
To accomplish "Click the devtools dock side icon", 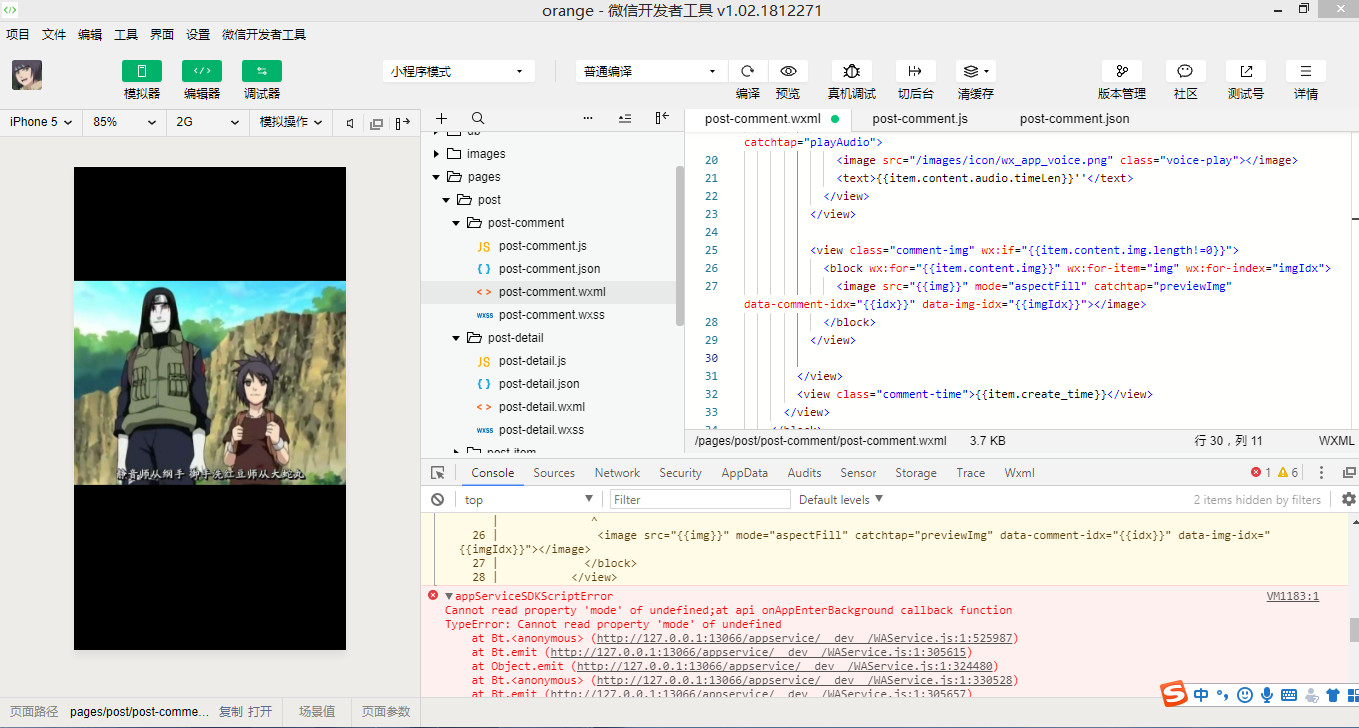I will 1349,473.
